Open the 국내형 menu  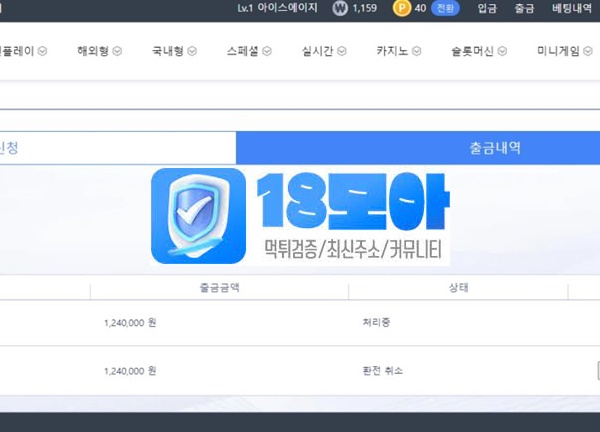tap(168, 51)
